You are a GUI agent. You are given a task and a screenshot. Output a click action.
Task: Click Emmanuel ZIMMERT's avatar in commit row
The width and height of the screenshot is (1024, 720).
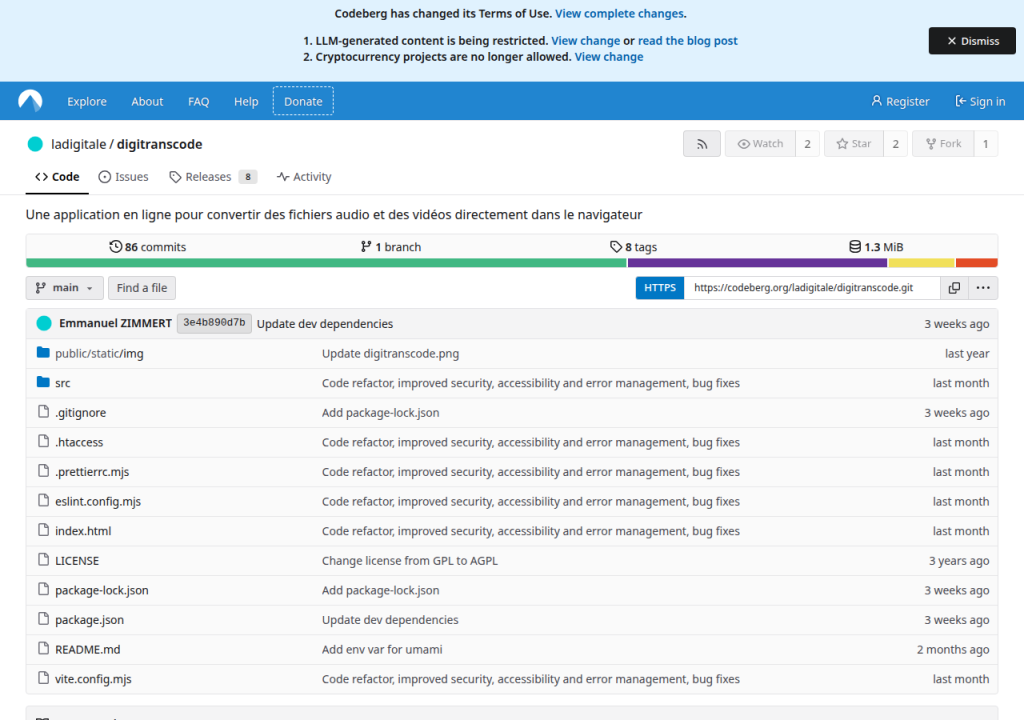point(44,323)
